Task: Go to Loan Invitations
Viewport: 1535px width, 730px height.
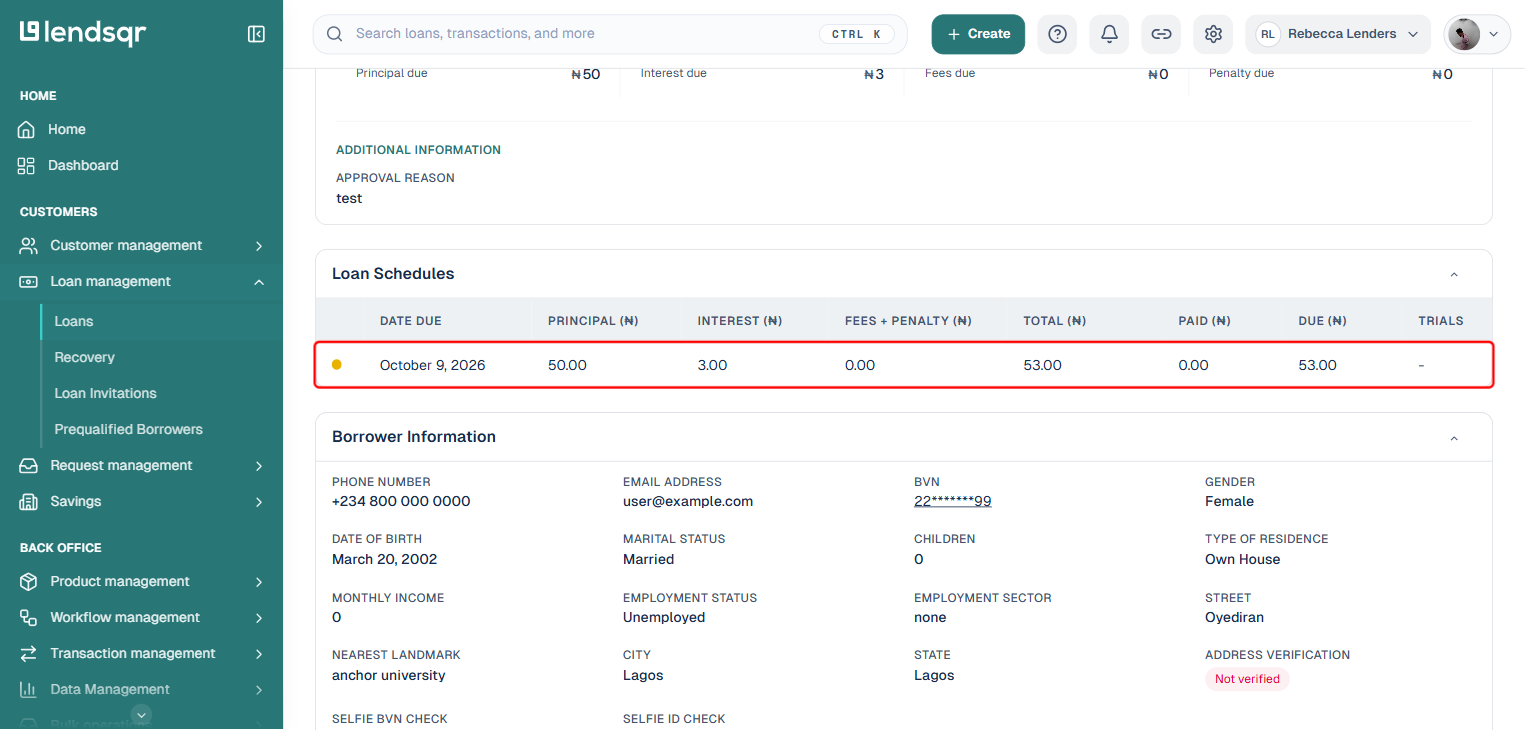Action: (x=105, y=393)
